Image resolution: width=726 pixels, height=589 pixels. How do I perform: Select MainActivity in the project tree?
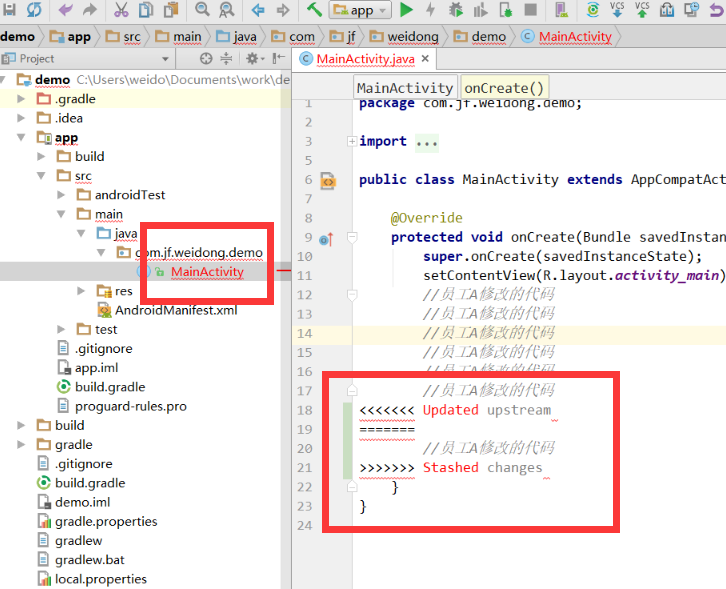[x=207, y=272]
